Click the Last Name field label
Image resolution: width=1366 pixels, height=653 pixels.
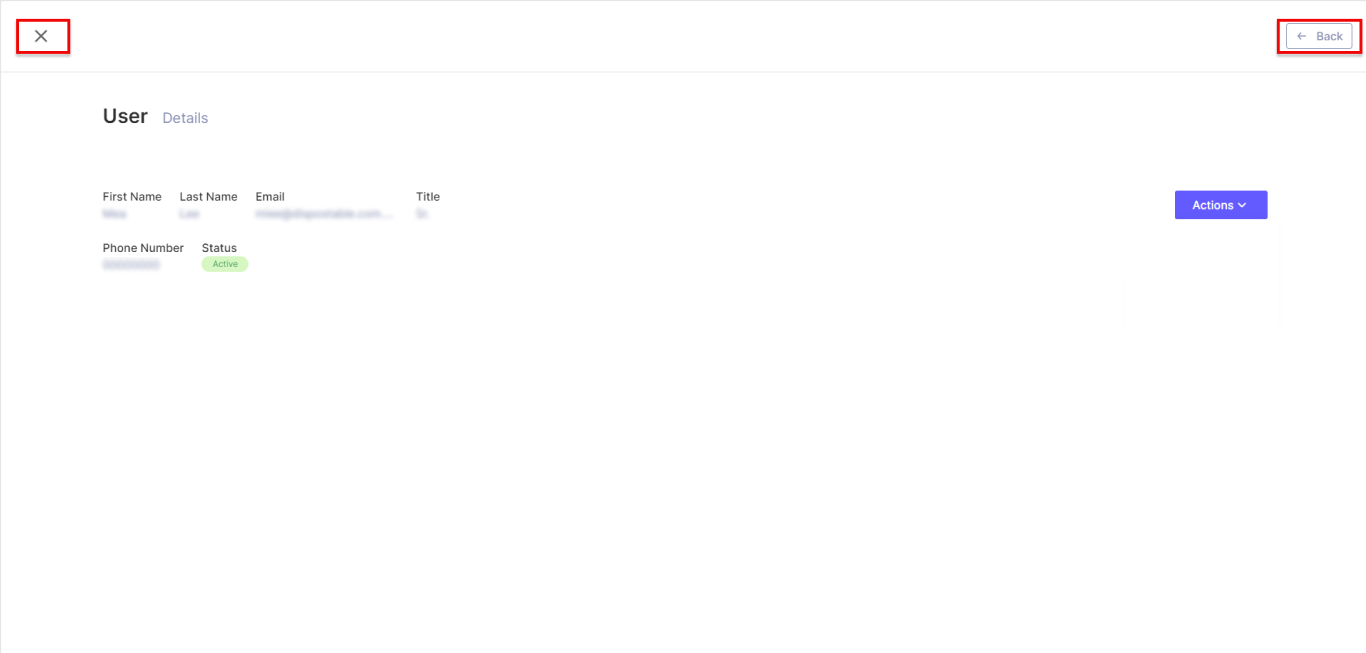pyautogui.click(x=208, y=197)
